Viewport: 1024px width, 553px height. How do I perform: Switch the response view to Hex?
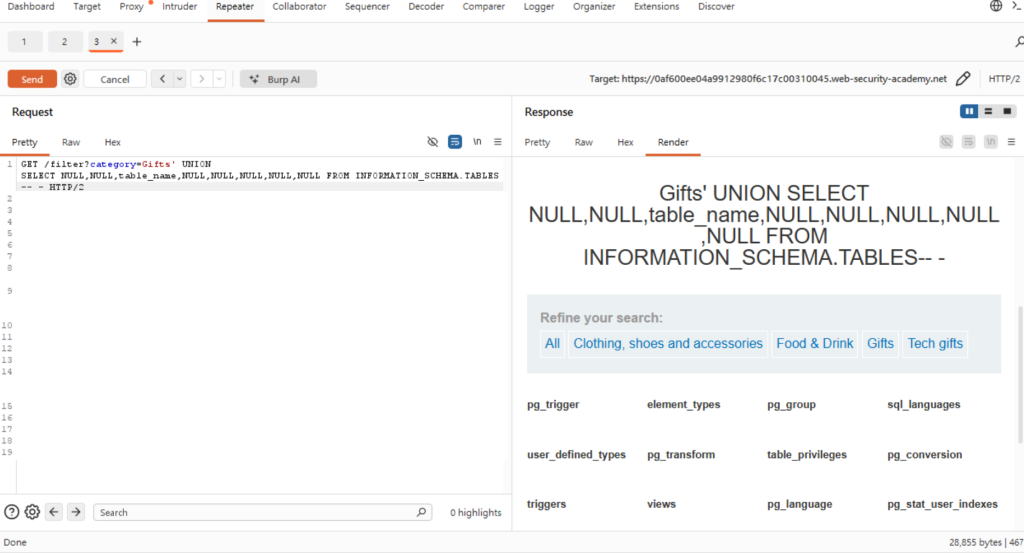[x=625, y=142]
